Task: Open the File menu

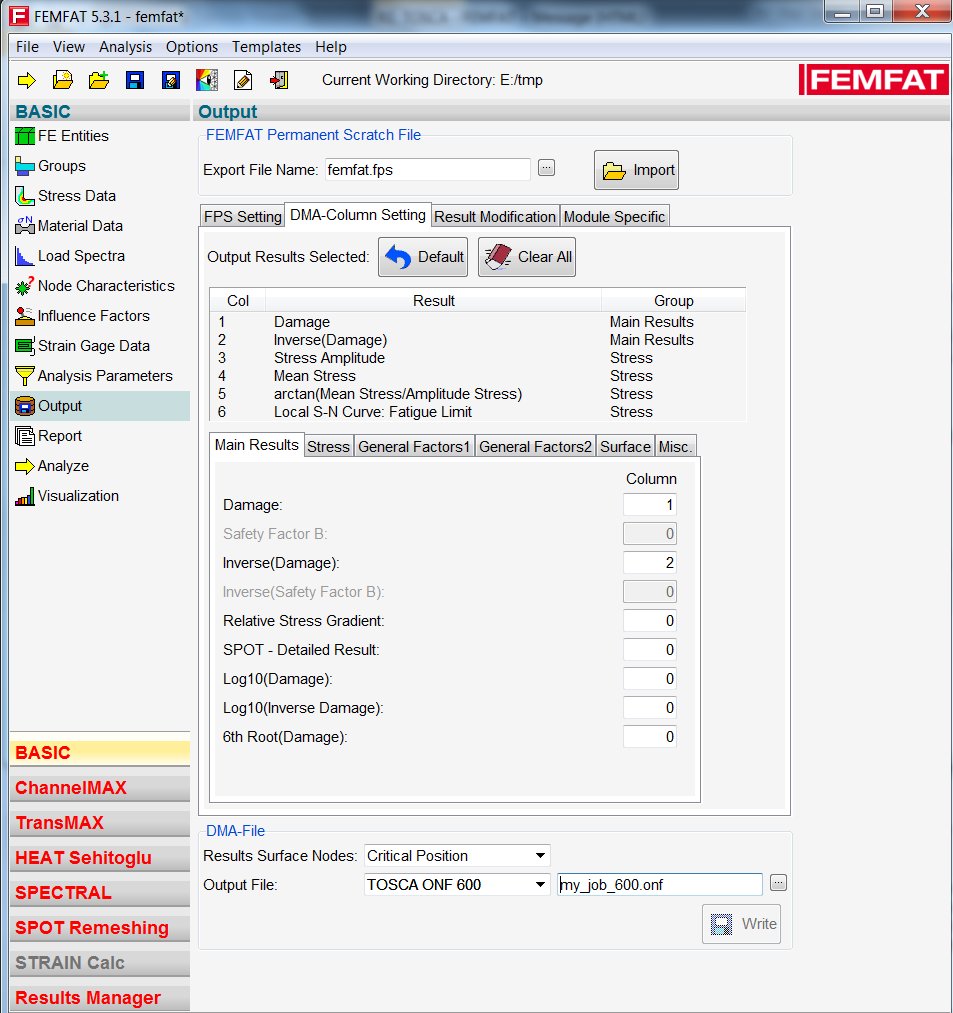Action: point(27,47)
